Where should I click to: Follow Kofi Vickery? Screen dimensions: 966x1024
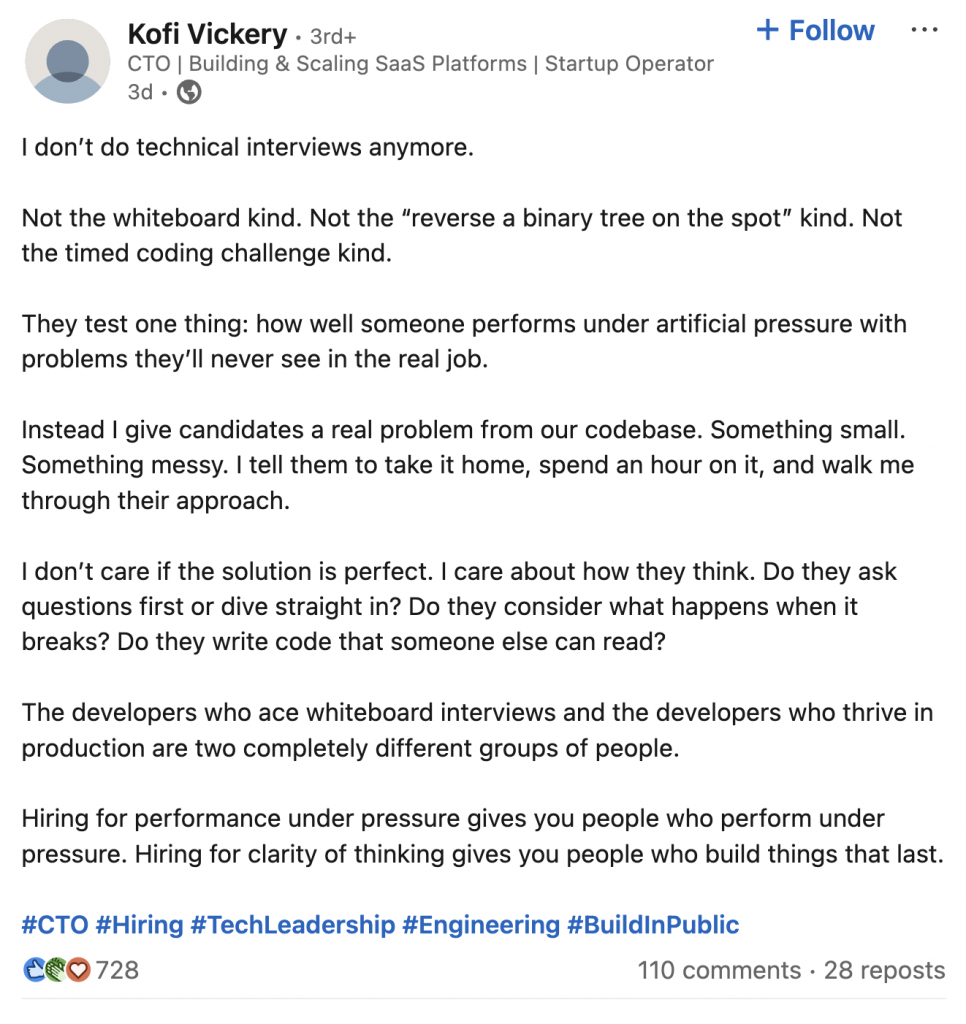814,30
